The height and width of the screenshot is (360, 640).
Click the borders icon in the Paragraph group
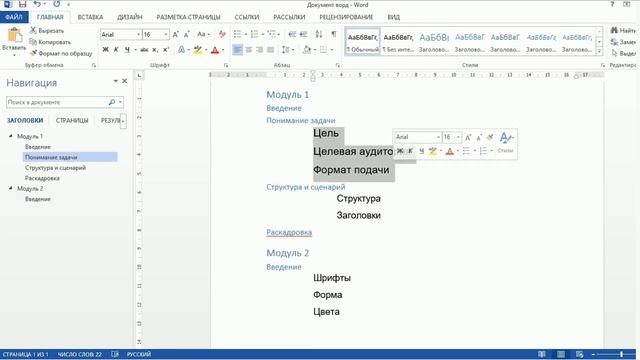(x=323, y=50)
